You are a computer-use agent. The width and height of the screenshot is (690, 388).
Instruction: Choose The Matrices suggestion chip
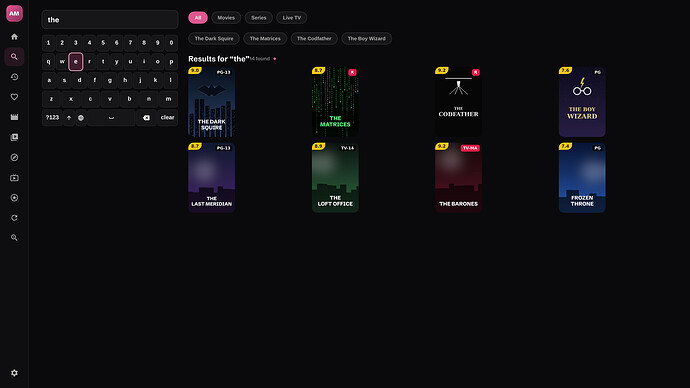click(265, 39)
